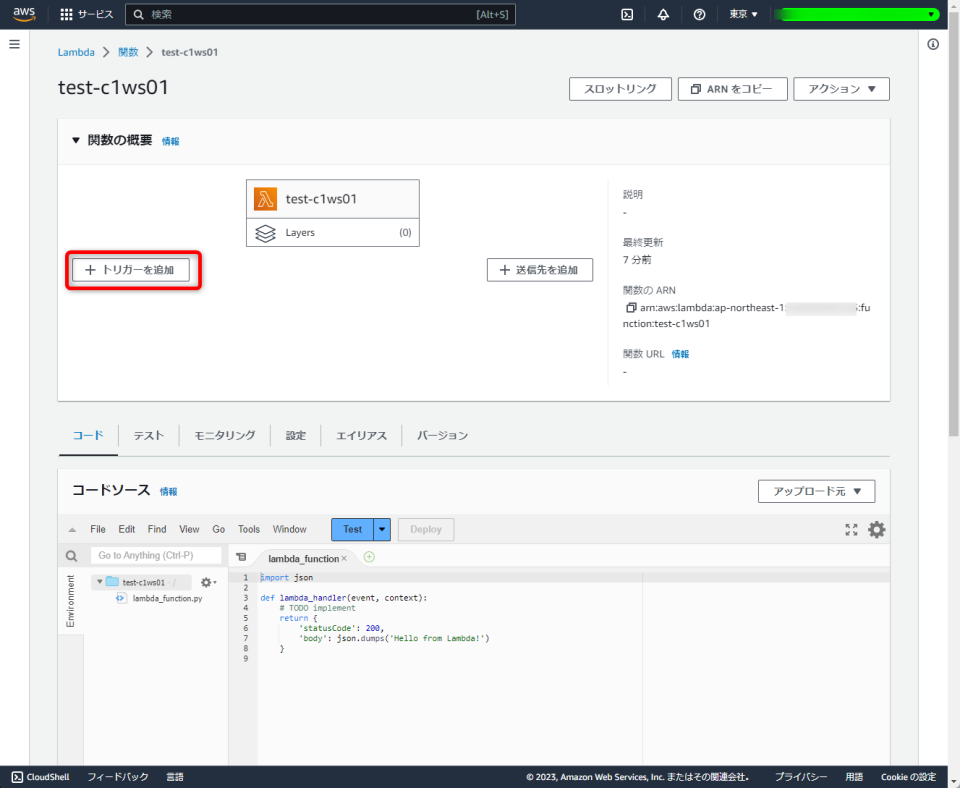
Task: Open the help question mark icon
Action: click(698, 14)
